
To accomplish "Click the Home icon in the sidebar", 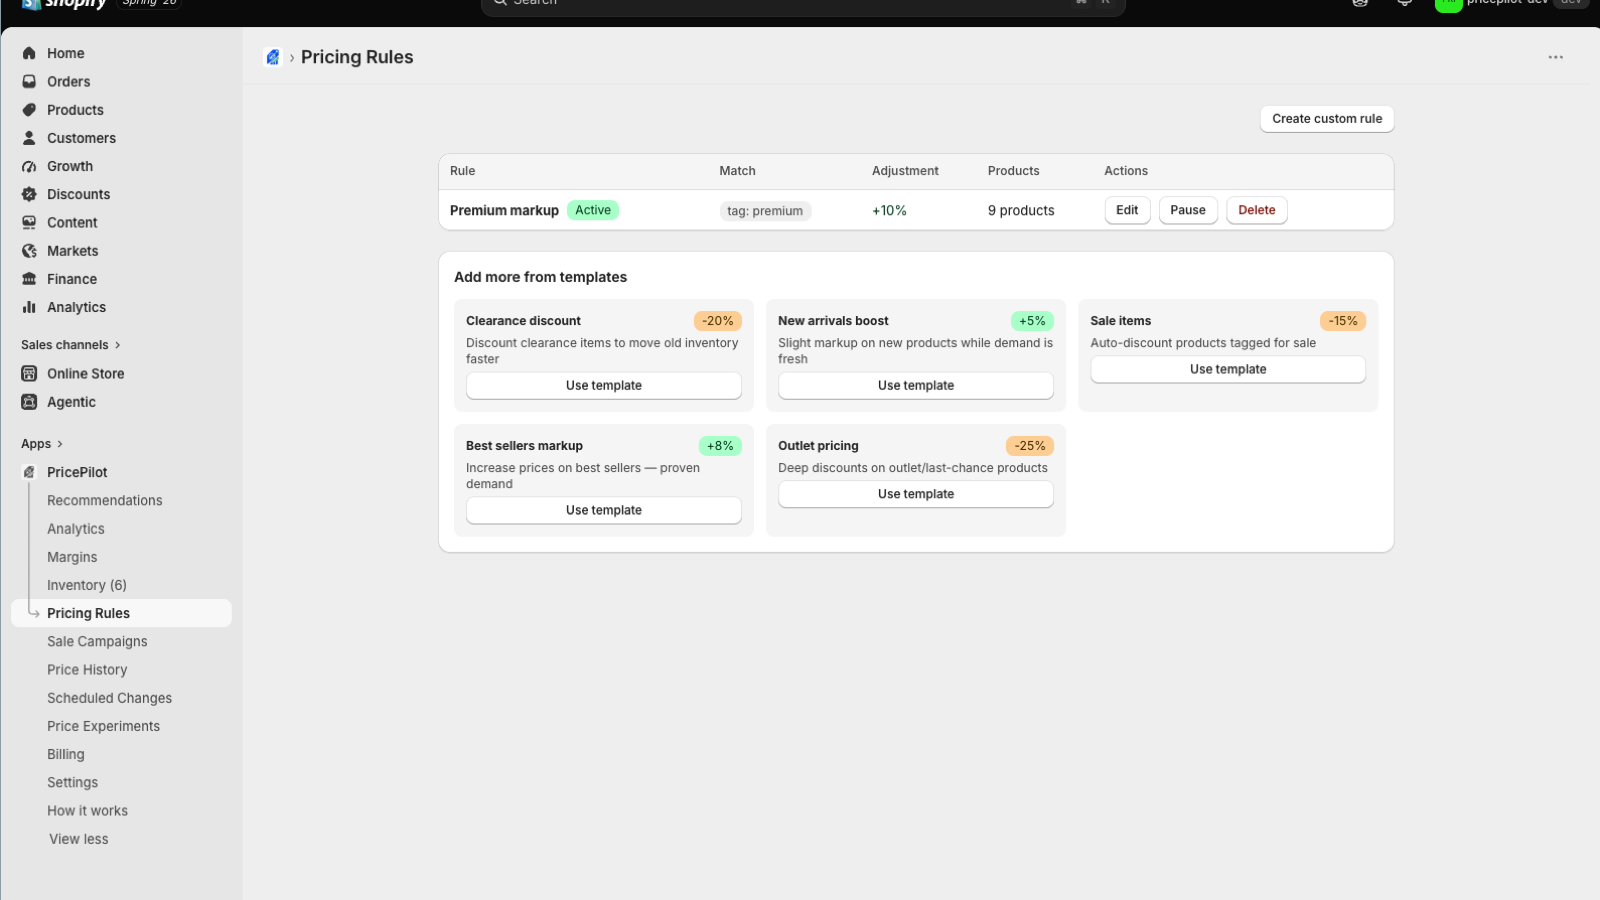I will (x=29, y=53).
